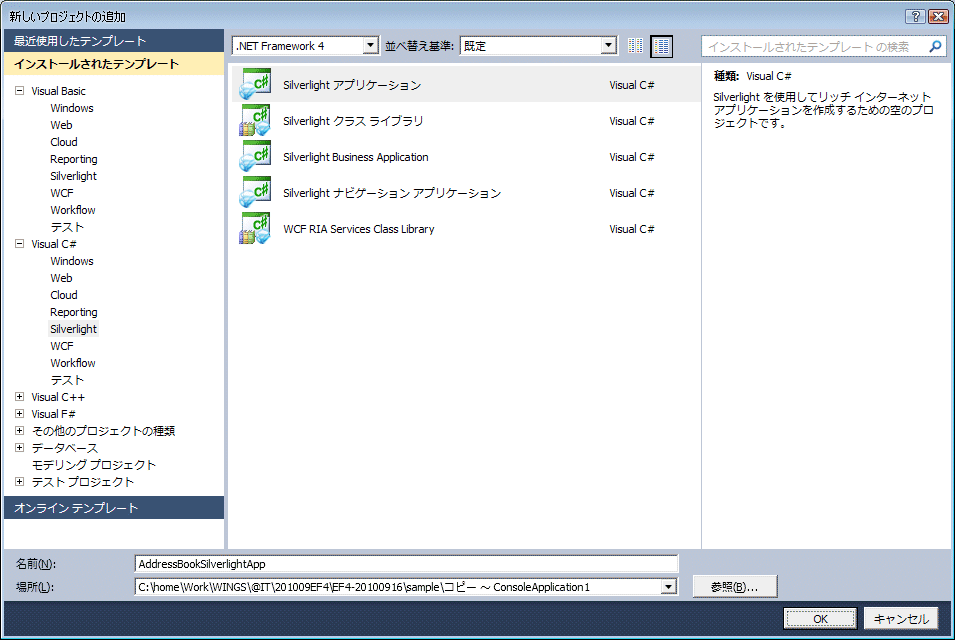Click the Silverlight アプリケーション template icon
This screenshot has width=955, height=640.
255,84
